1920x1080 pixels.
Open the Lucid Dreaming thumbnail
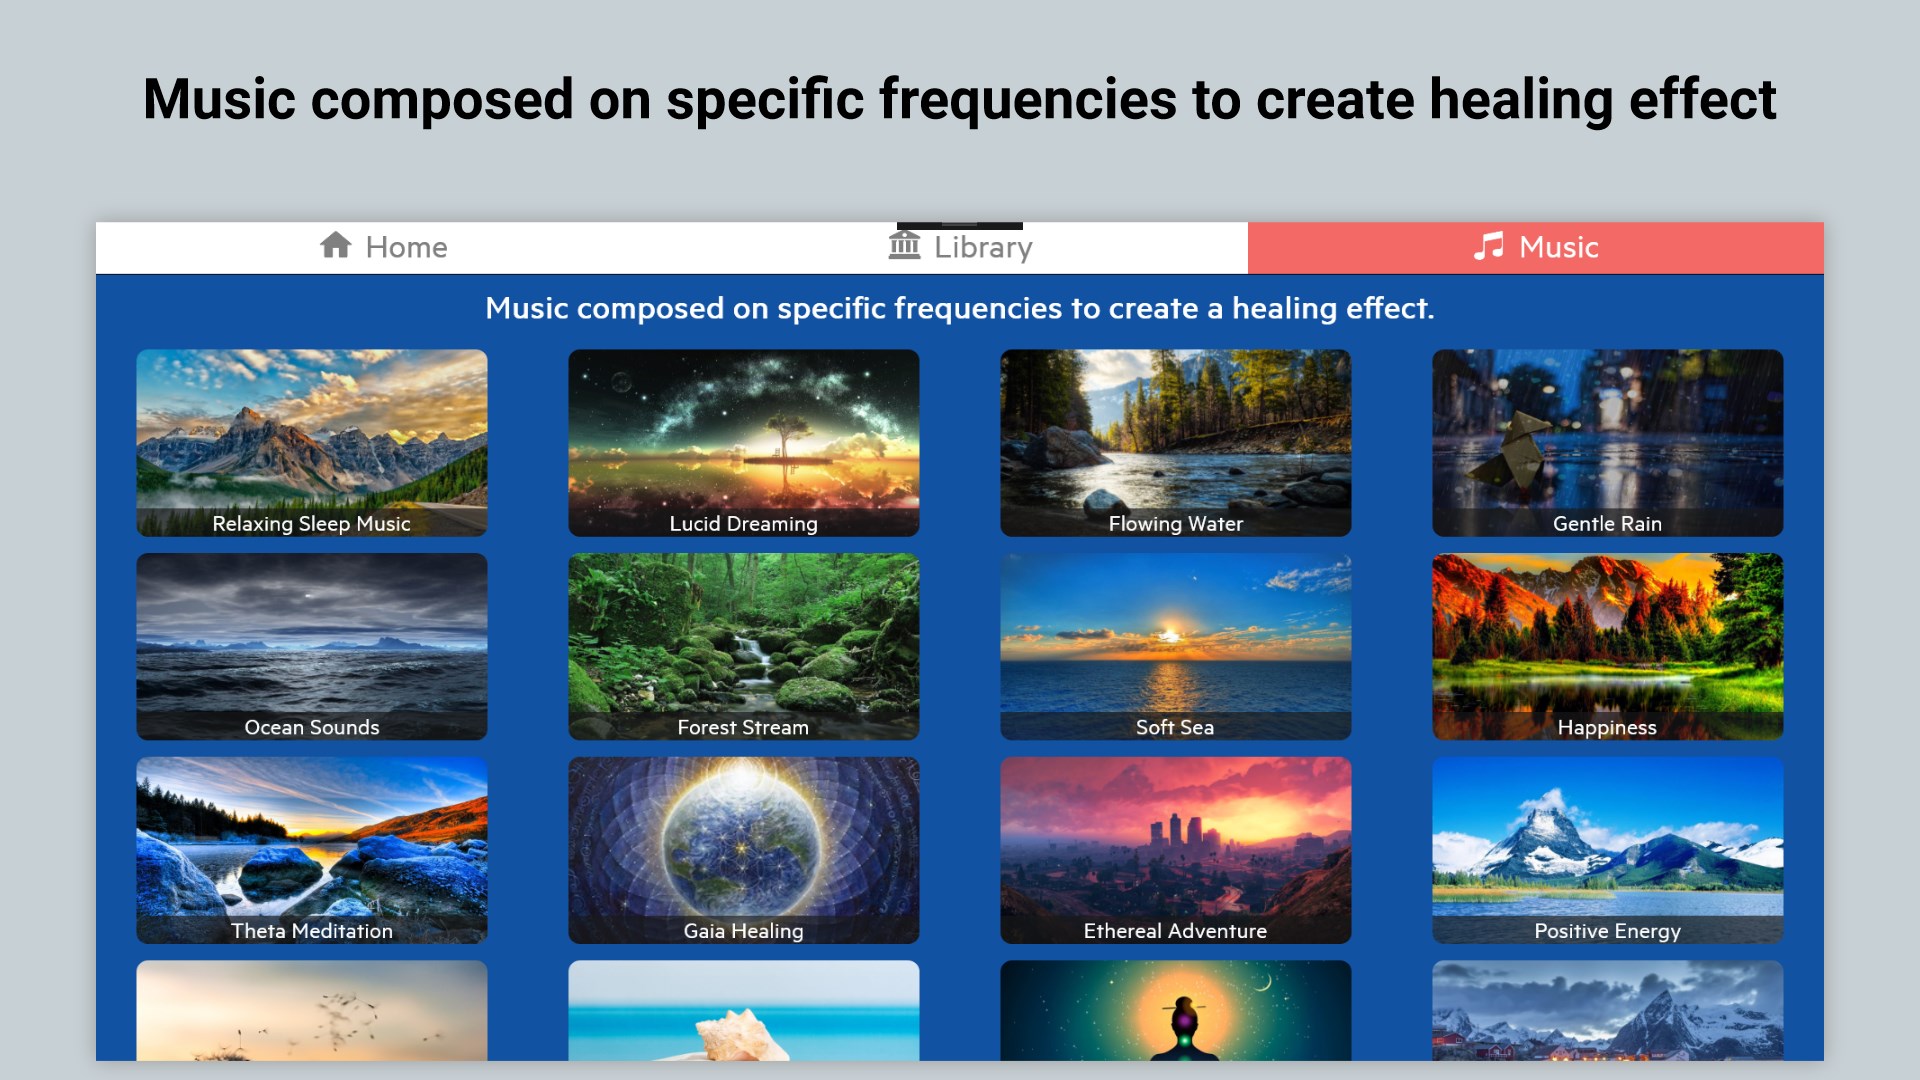coord(743,442)
